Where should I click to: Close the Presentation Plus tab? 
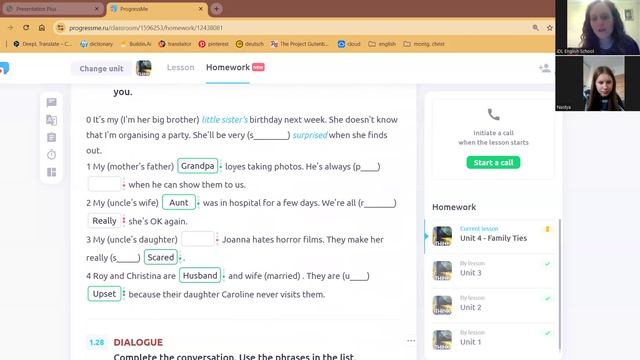pos(97,9)
